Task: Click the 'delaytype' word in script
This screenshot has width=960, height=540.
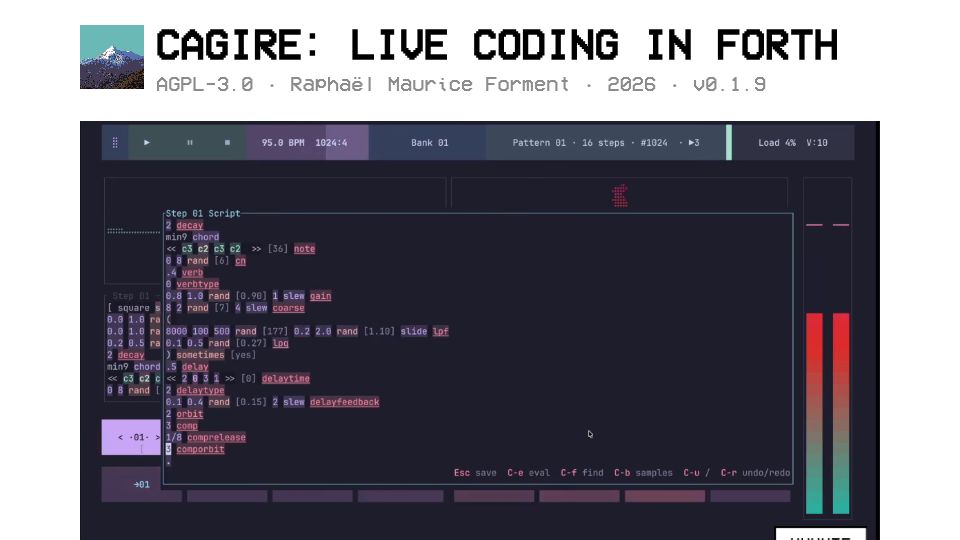Action: pos(200,390)
